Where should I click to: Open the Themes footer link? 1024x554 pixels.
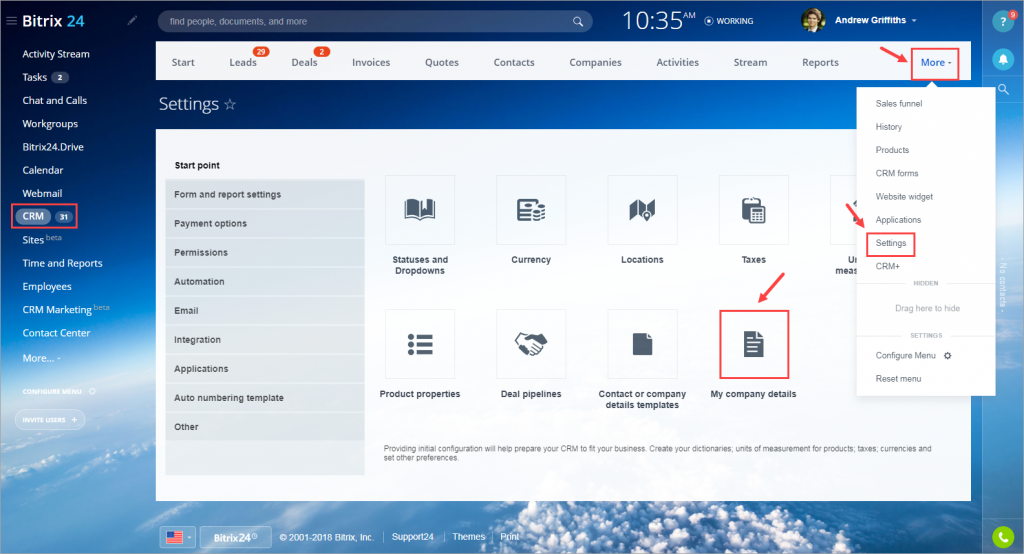pos(468,537)
